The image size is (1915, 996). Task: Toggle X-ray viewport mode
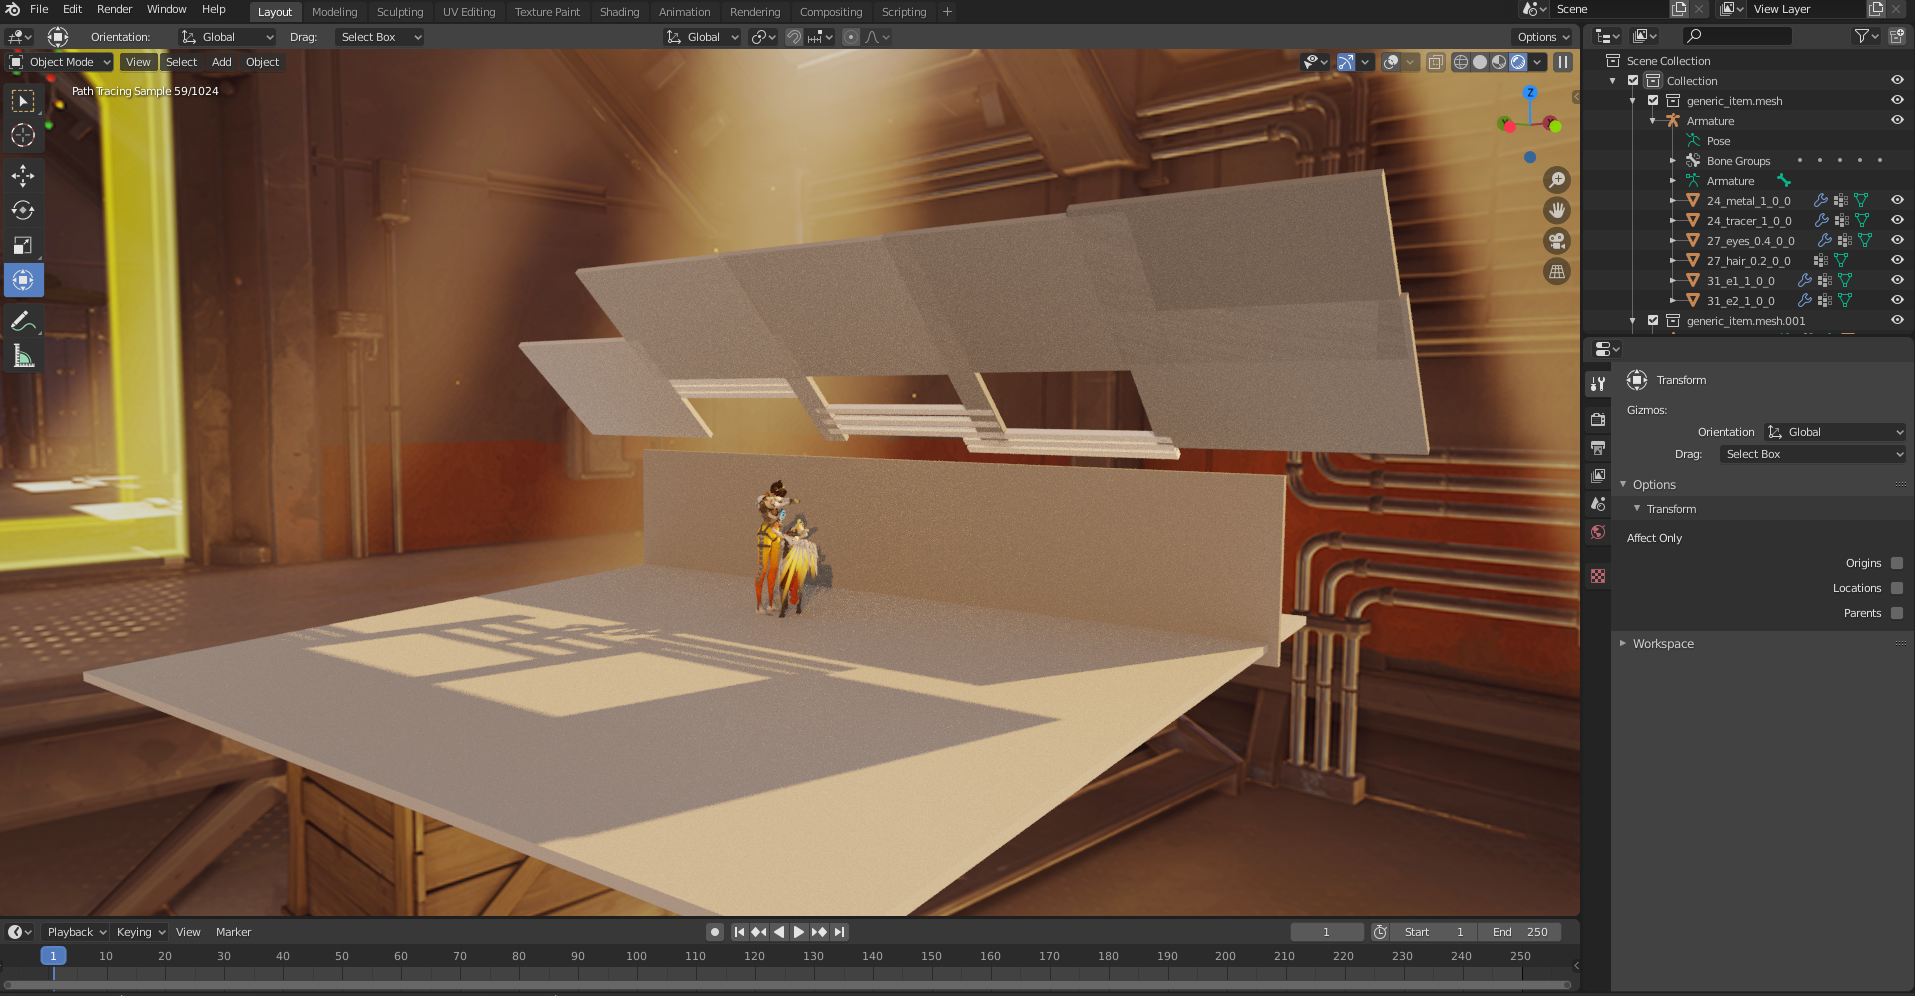coord(1435,62)
